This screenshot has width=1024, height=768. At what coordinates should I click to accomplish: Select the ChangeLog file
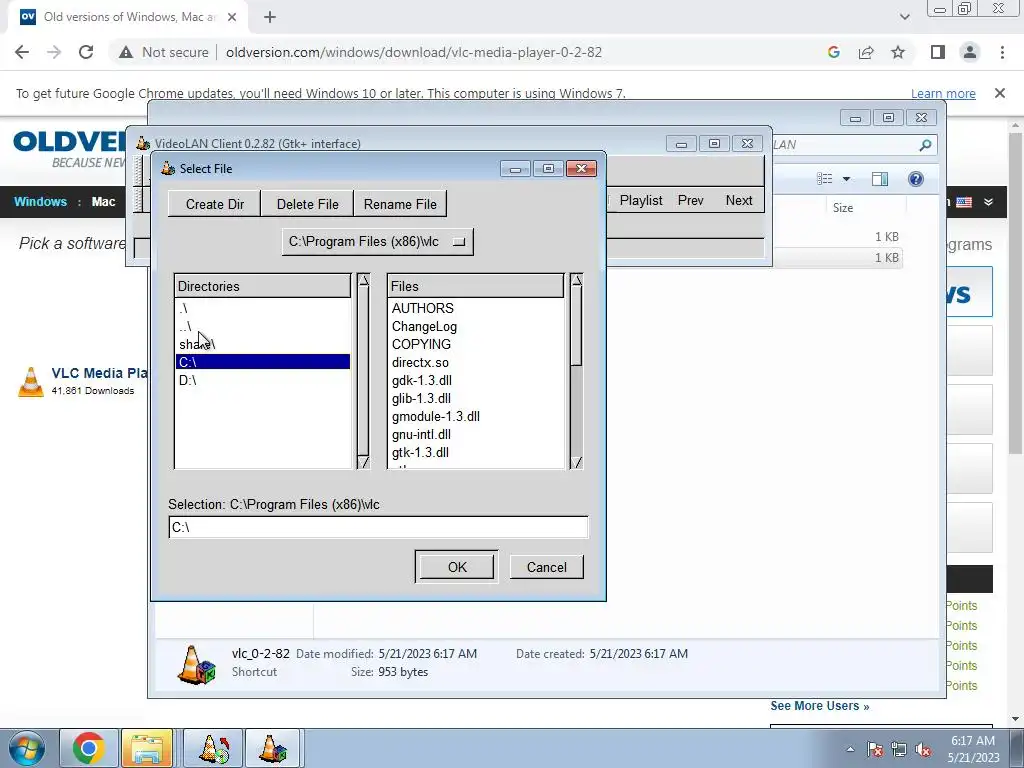(x=475, y=327)
